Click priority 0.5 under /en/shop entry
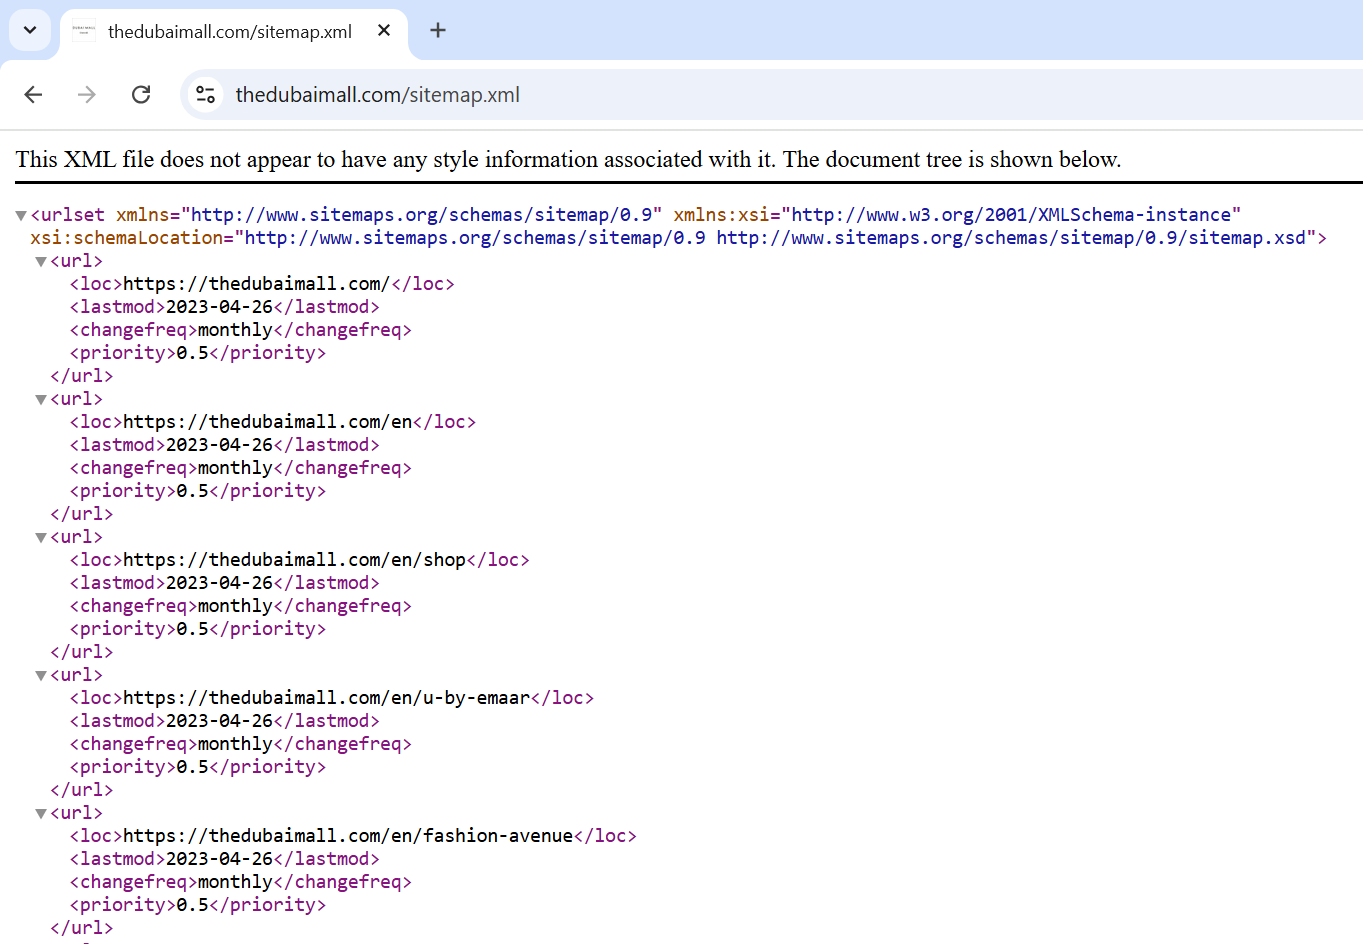This screenshot has height=944, width=1363. pos(192,629)
